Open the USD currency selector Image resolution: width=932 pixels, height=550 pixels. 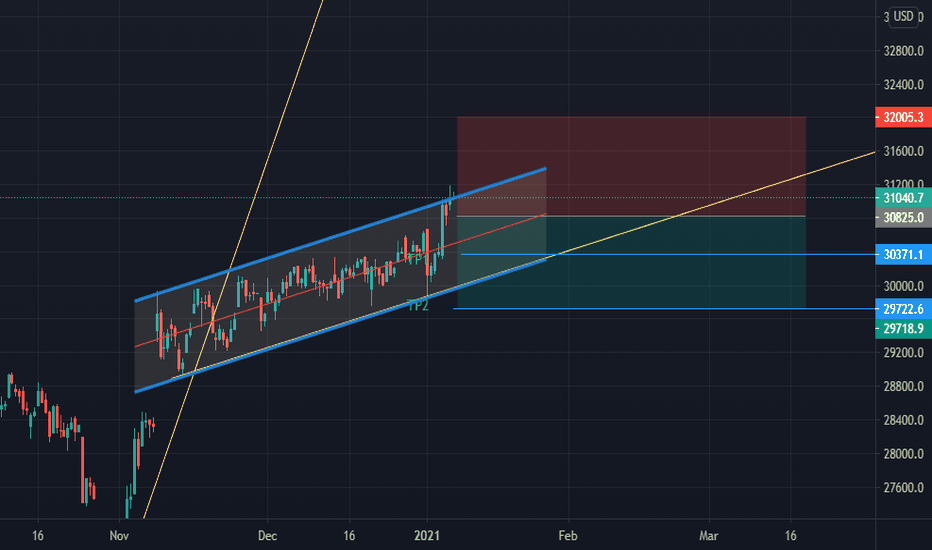tap(903, 16)
